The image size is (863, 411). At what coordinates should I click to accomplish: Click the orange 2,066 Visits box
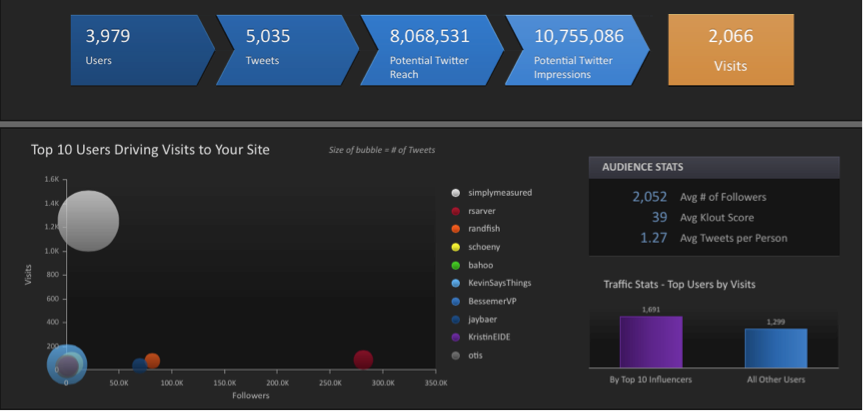(x=731, y=50)
